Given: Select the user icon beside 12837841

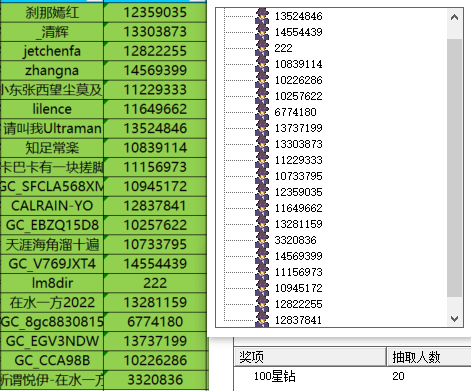Looking at the screenshot, I should [262, 320].
